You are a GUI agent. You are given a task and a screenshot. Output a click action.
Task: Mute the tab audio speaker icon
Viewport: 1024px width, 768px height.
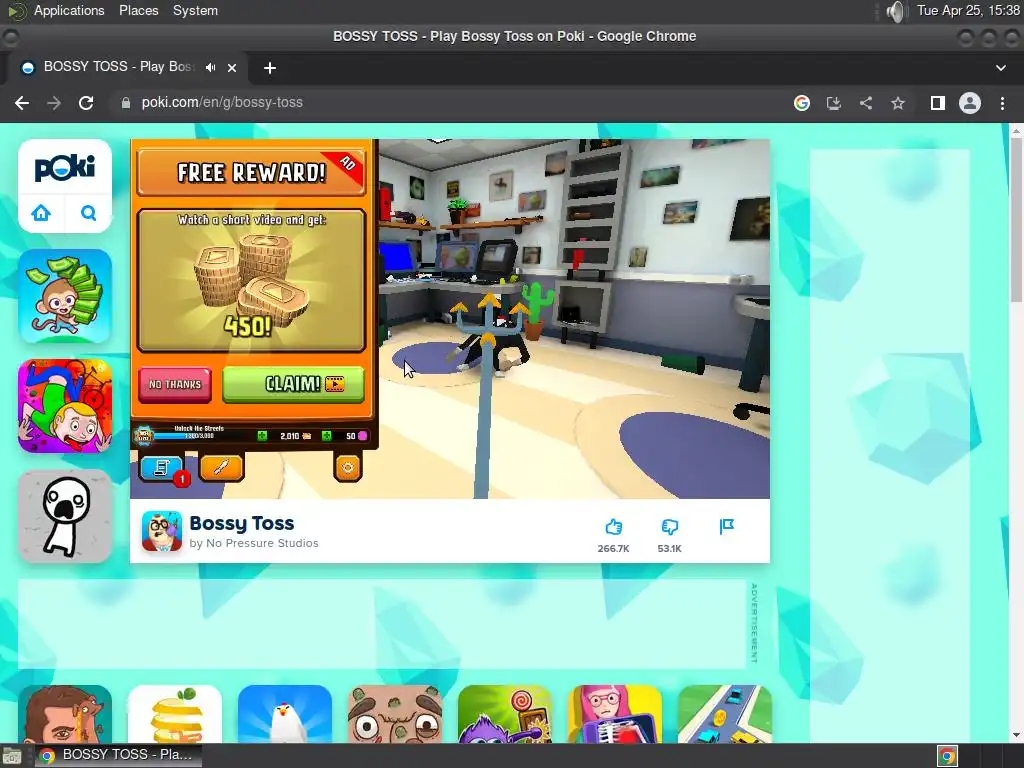pyautogui.click(x=210, y=67)
